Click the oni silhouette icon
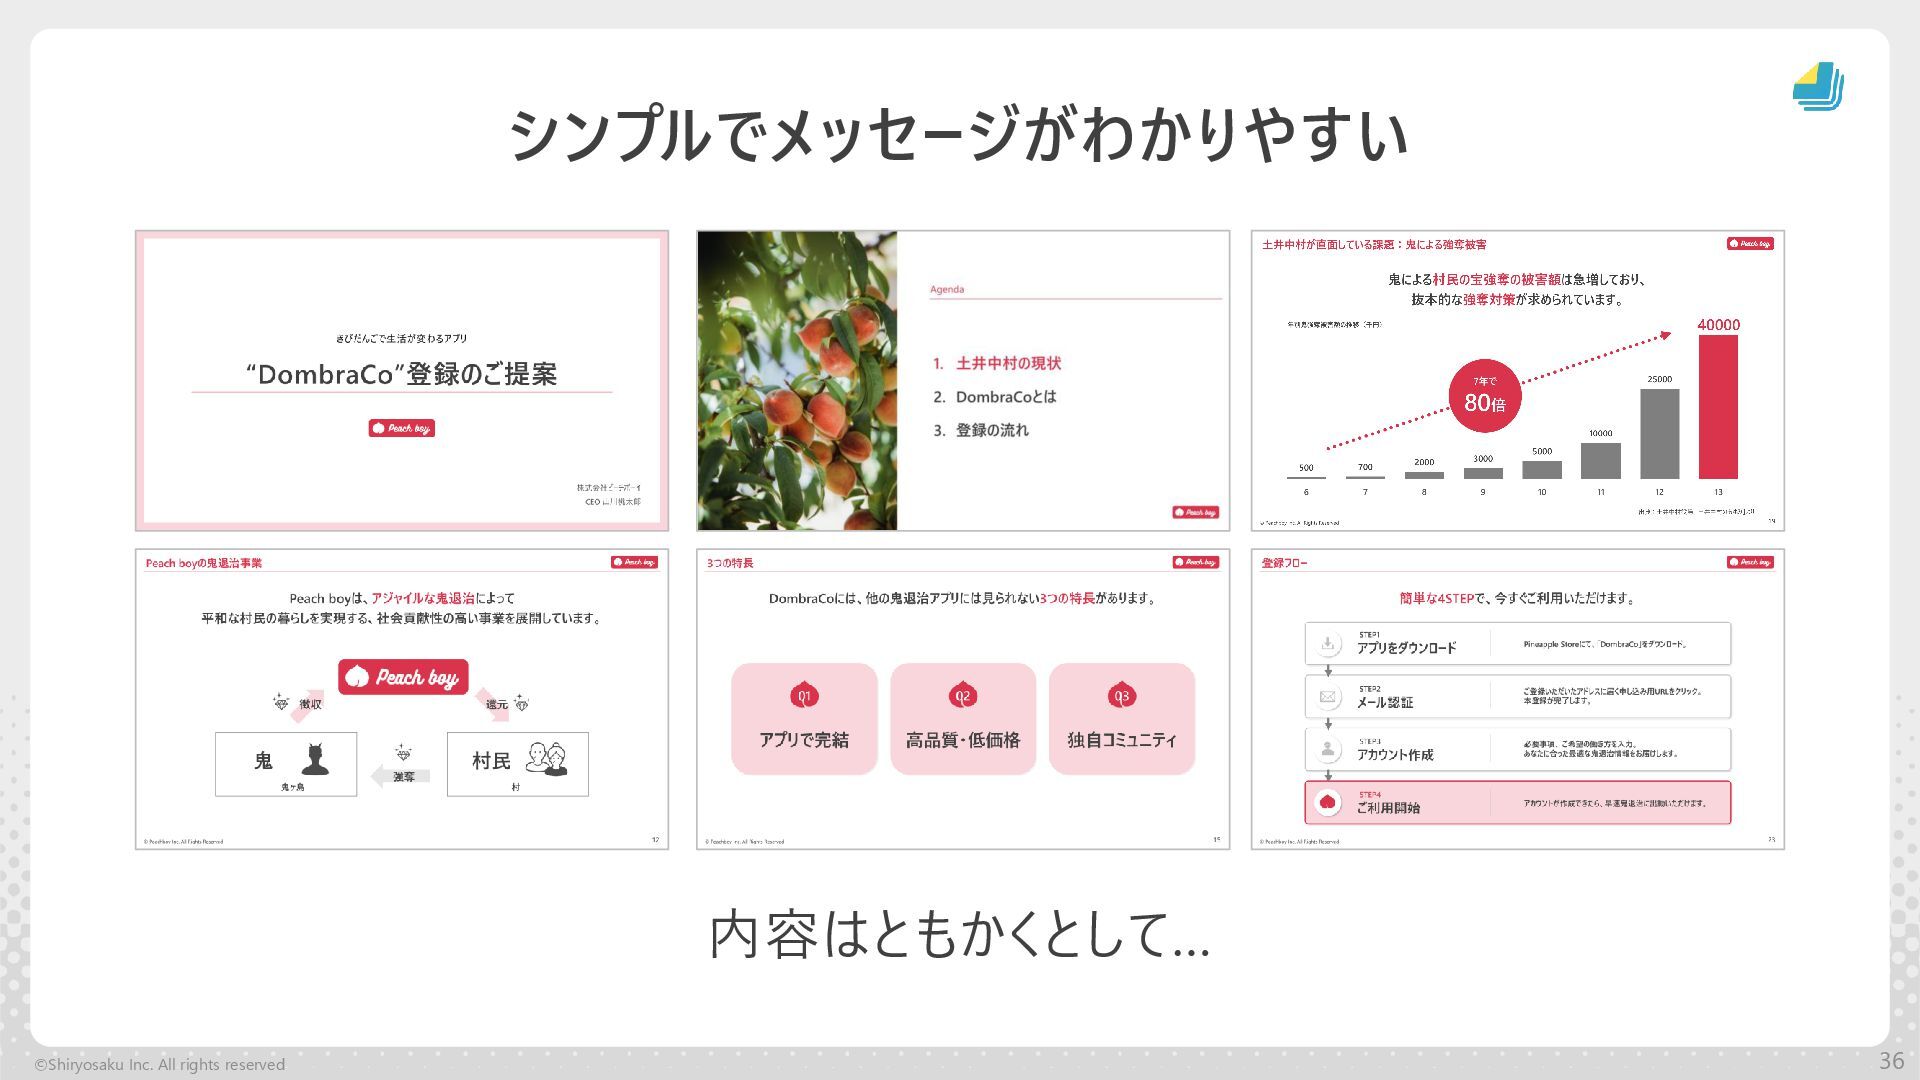Image resolution: width=1920 pixels, height=1080 pixels. coord(315,760)
